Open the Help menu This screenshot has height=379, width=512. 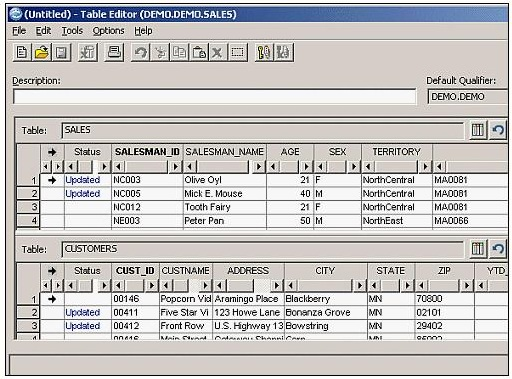pyautogui.click(x=143, y=31)
